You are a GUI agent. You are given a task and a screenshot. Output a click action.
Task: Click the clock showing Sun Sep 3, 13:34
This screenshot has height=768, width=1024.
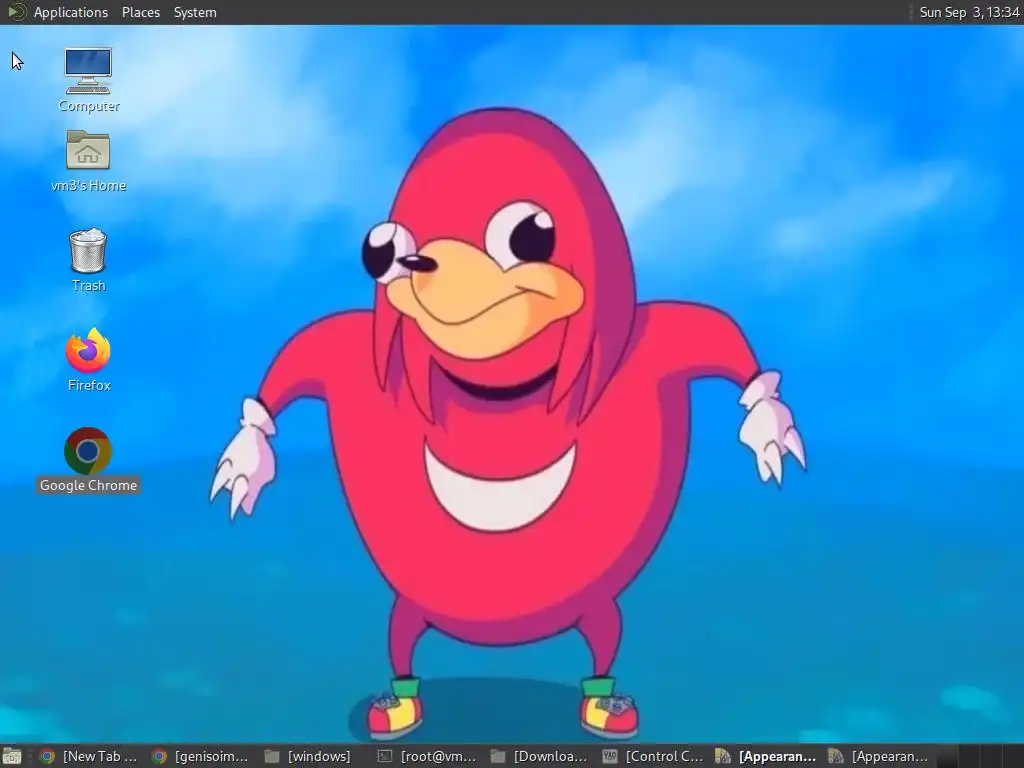pos(969,12)
